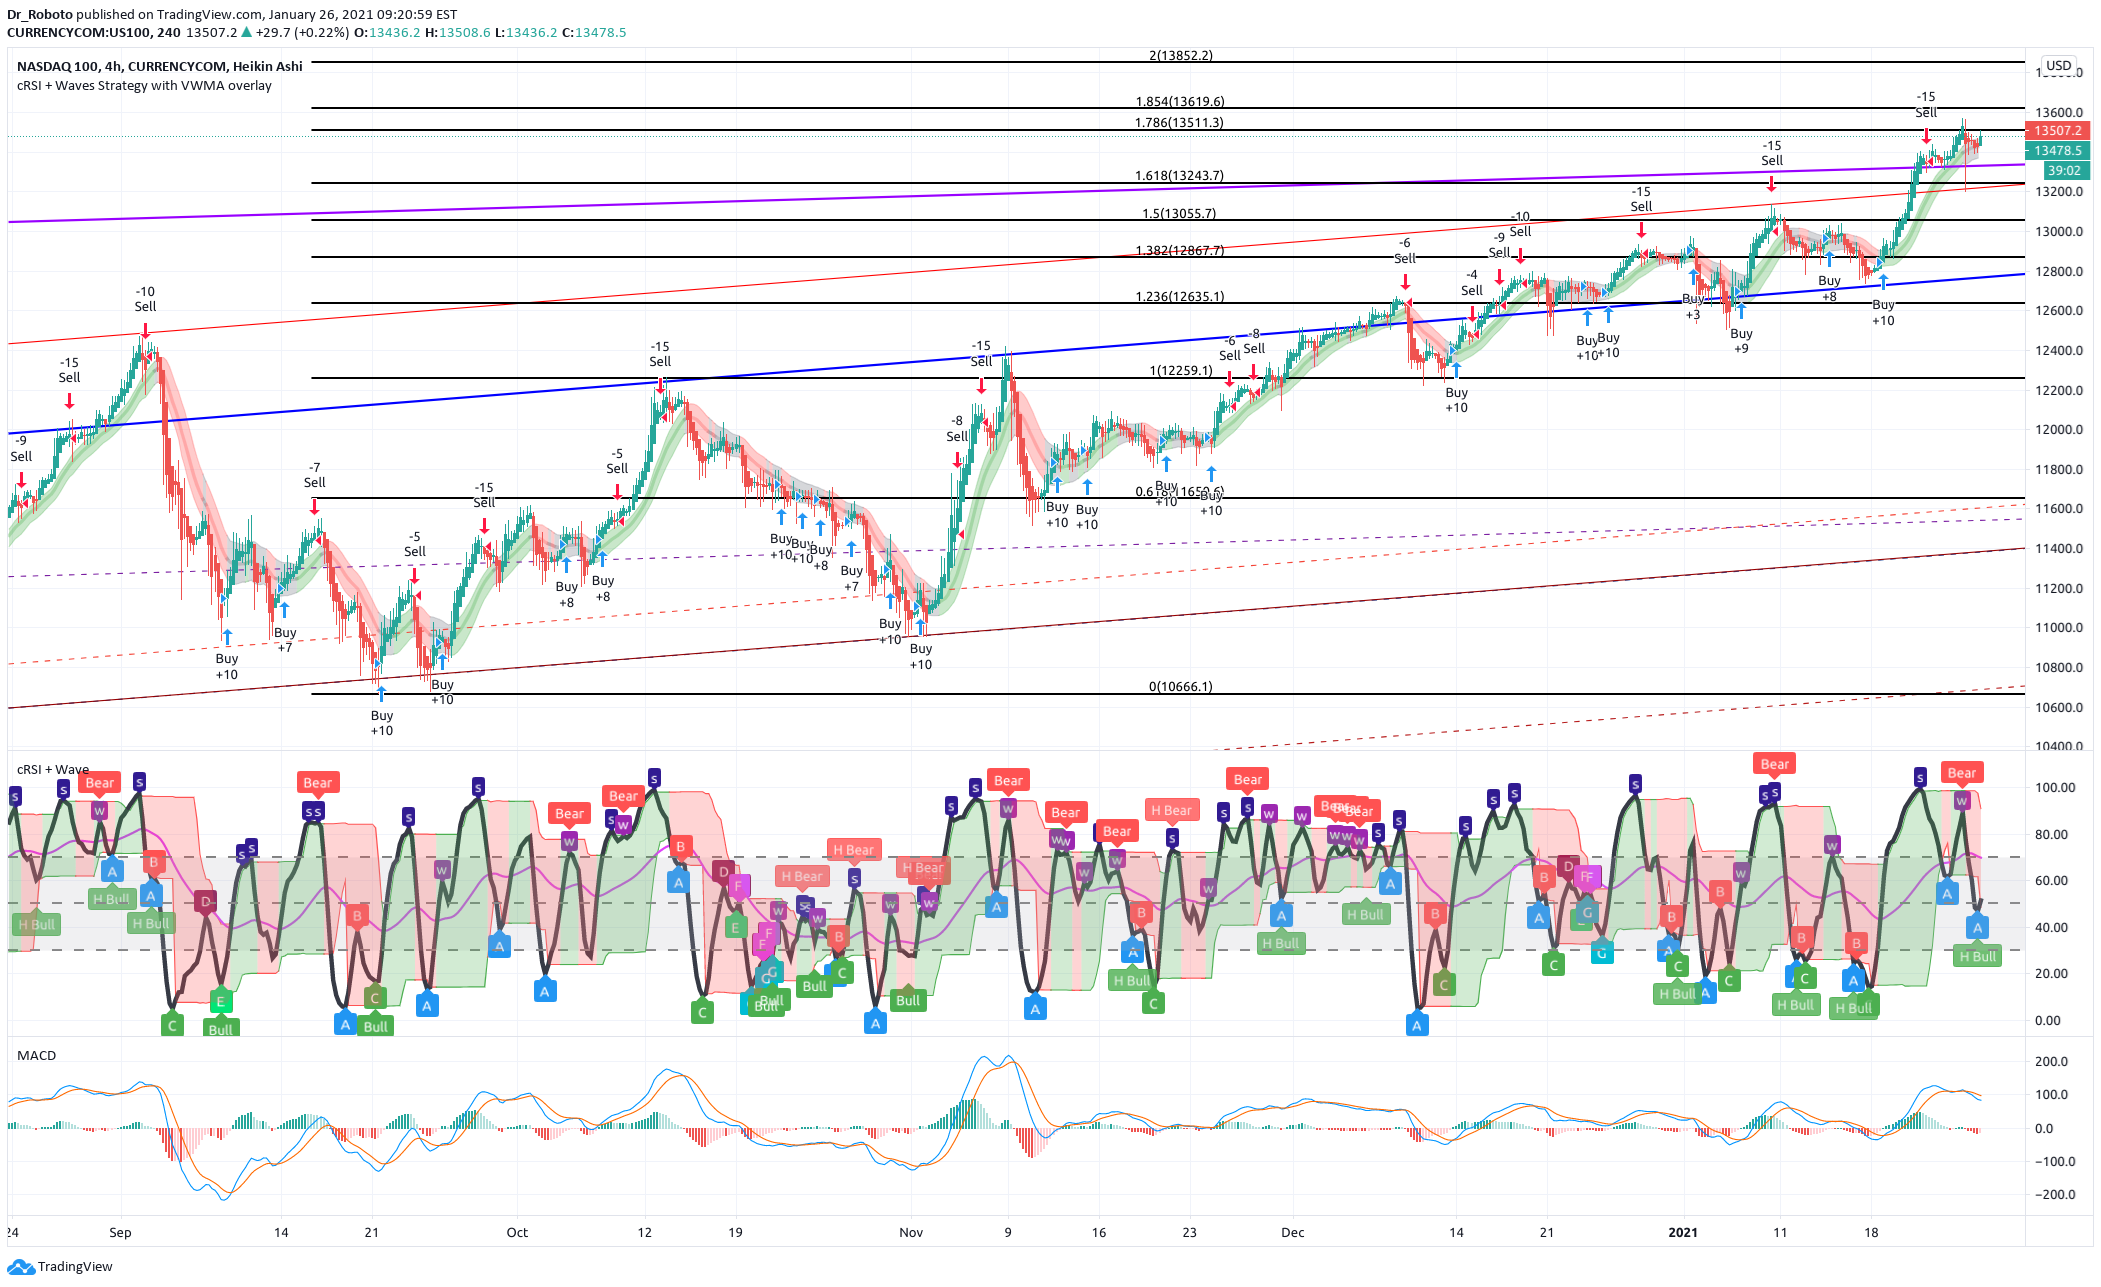Click the O:13436.2 open value
This screenshot has height=1287, width=2101.
387,32
